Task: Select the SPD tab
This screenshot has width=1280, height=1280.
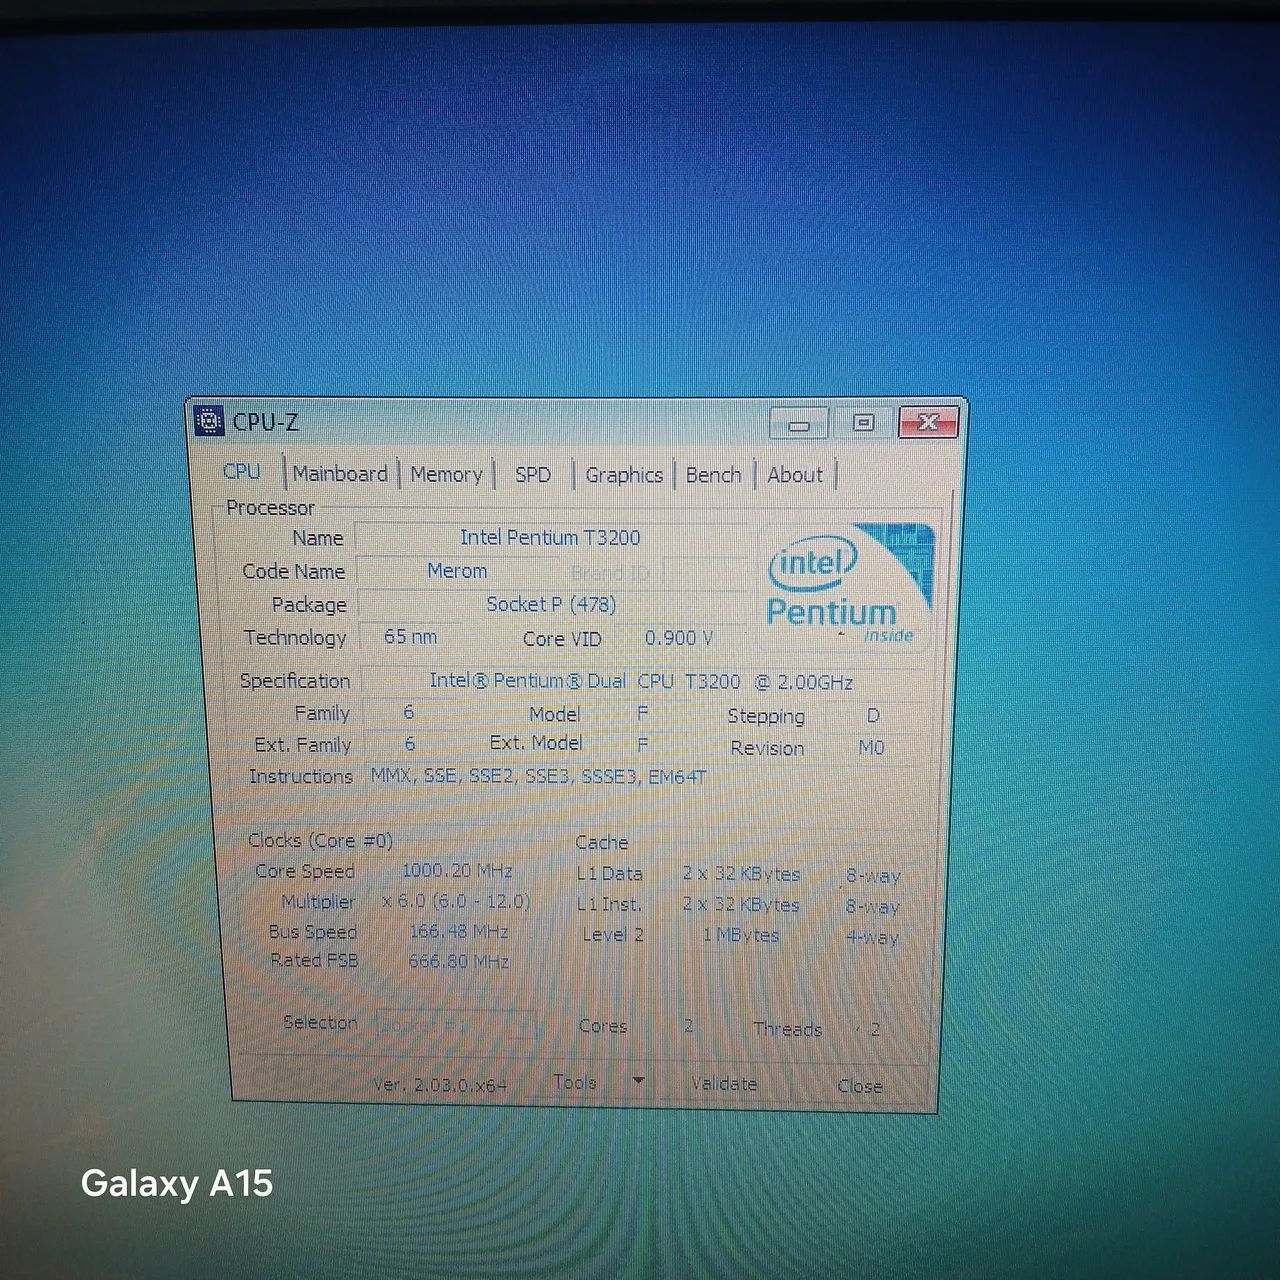Action: [x=532, y=475]
